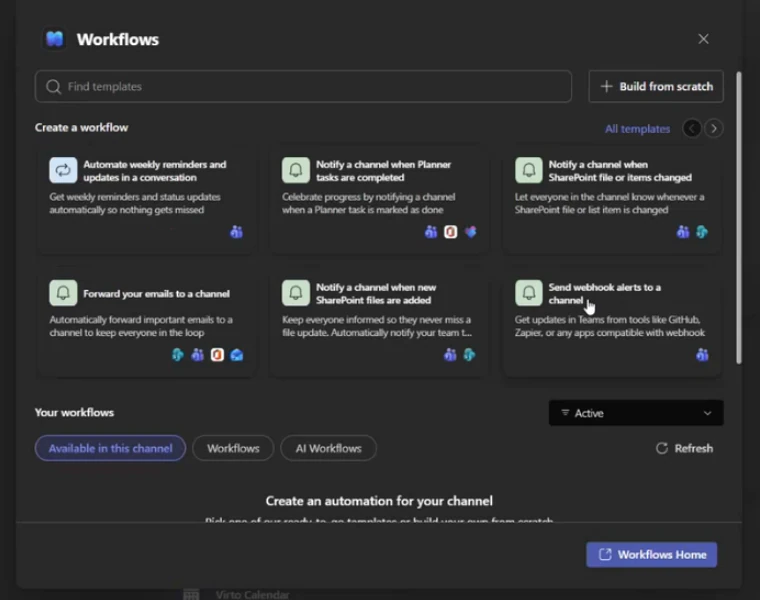Click SharePoint icon on Forward your emails card
Screen dimensions: 760x600
click(178, 355)
